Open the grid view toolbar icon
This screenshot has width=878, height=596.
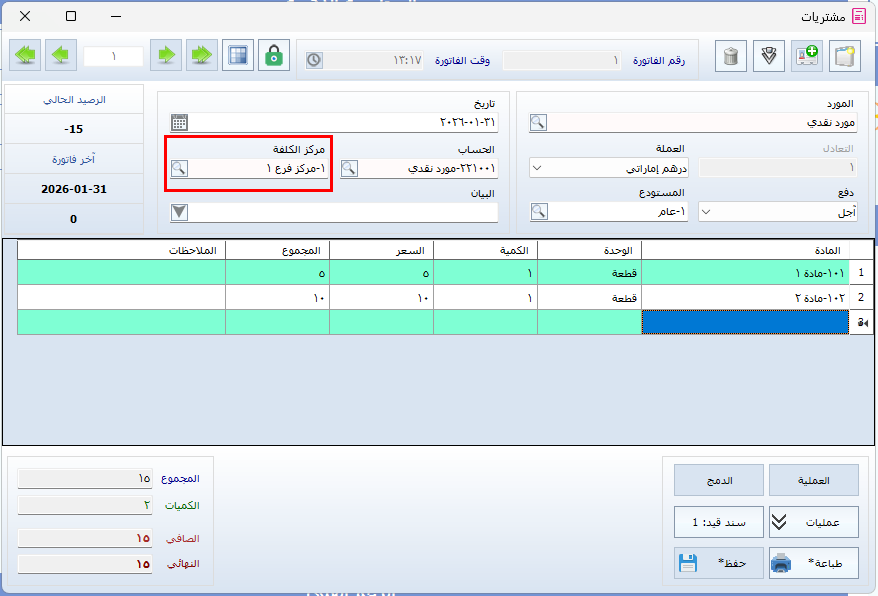tap(237, 56)
